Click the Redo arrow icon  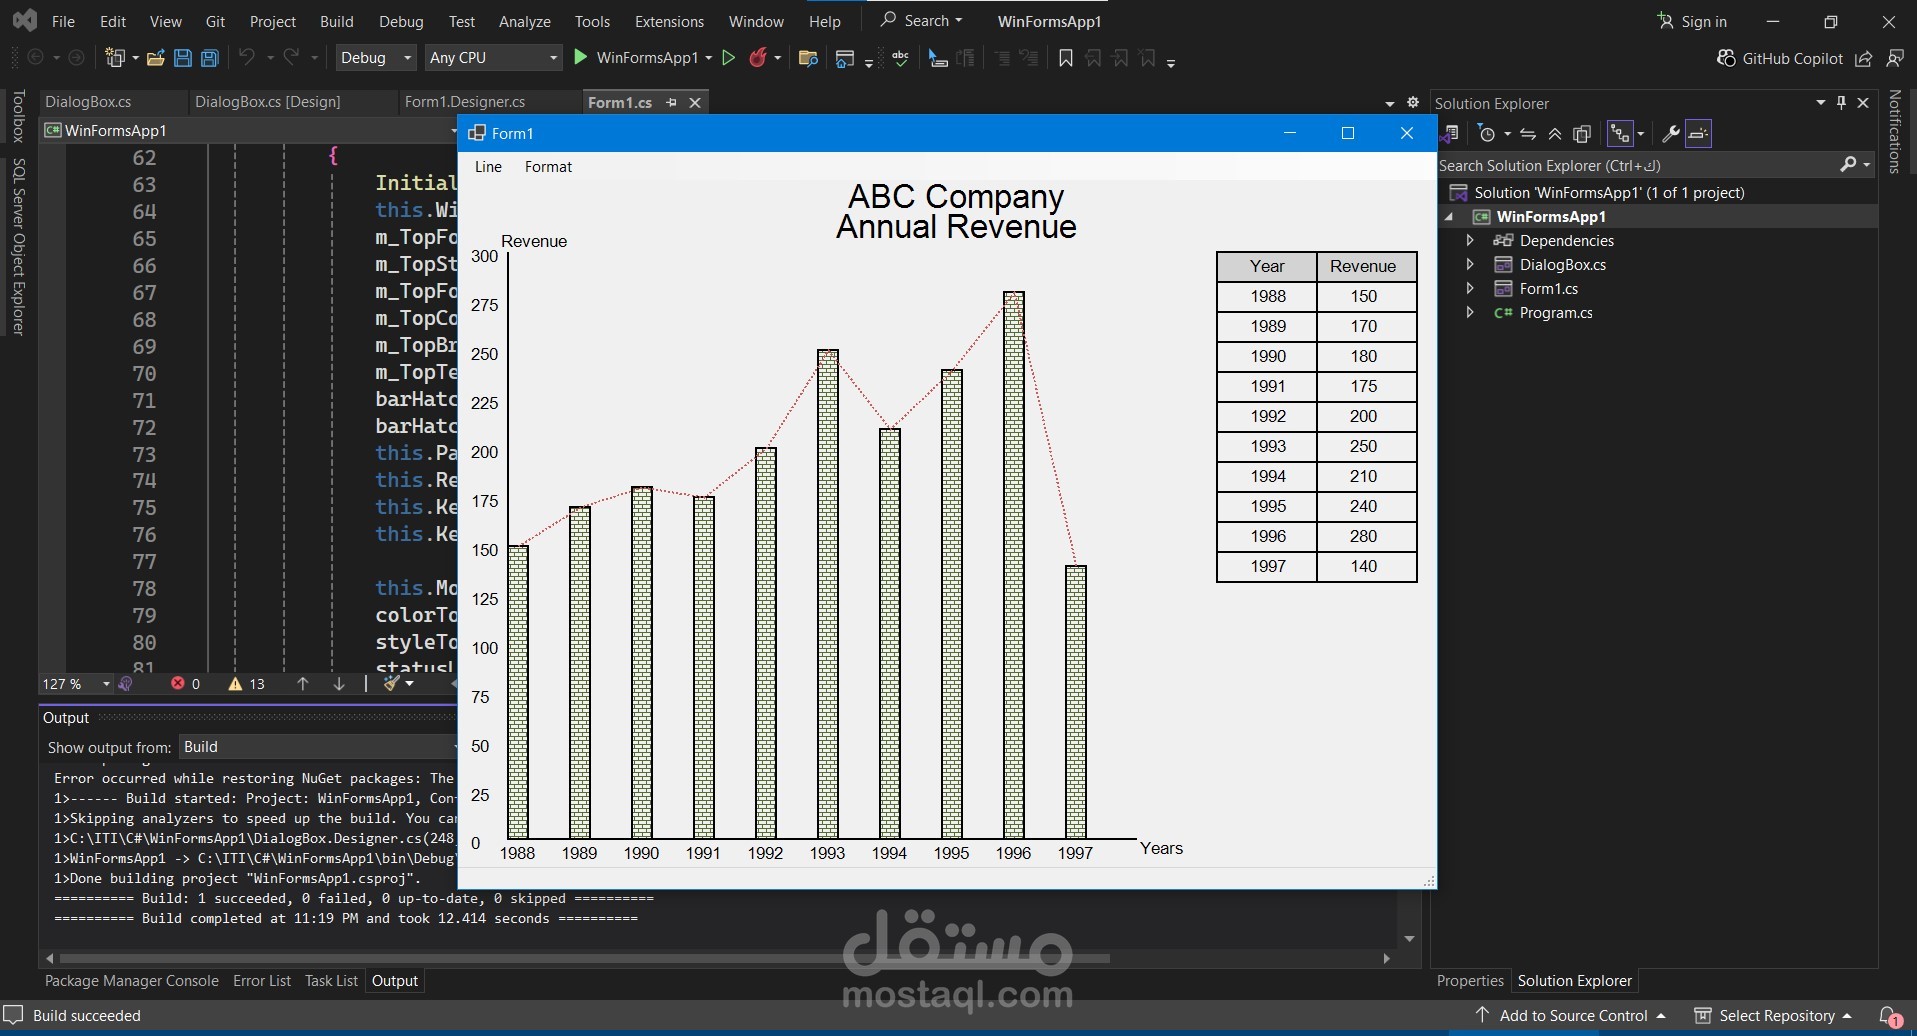(x=291, y=58)
